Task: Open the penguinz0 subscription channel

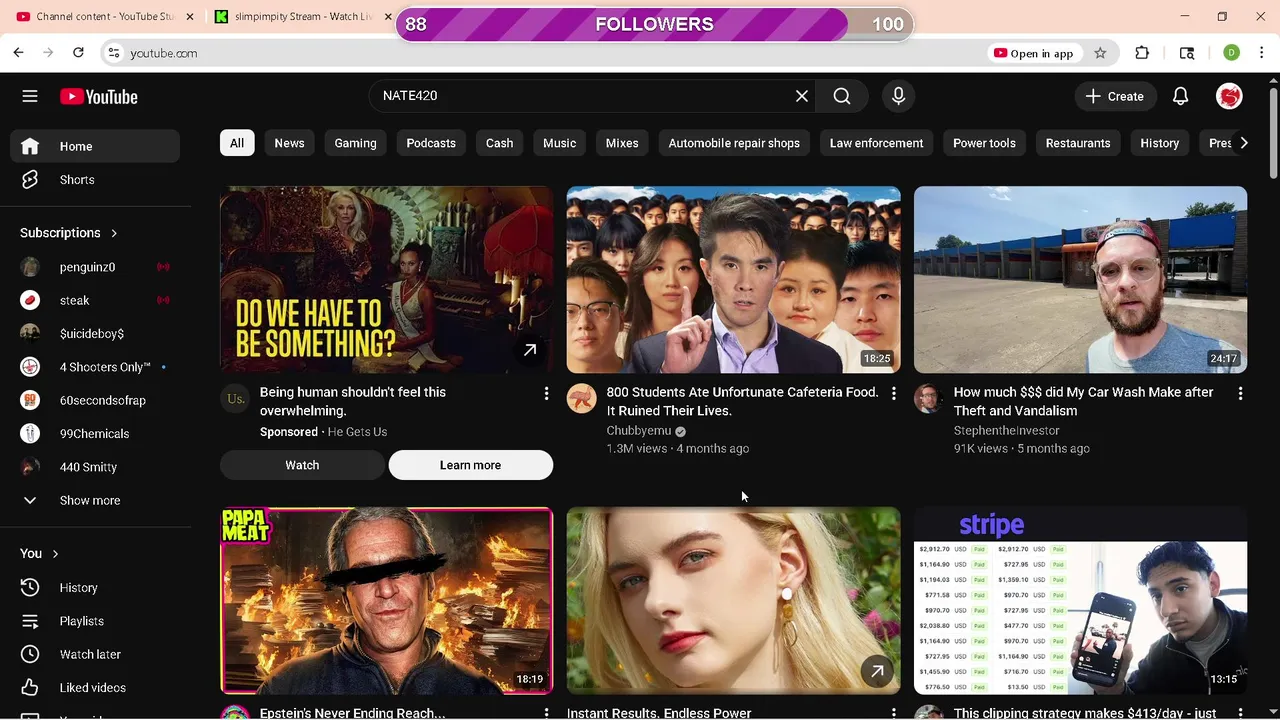Action: [95, 267]
